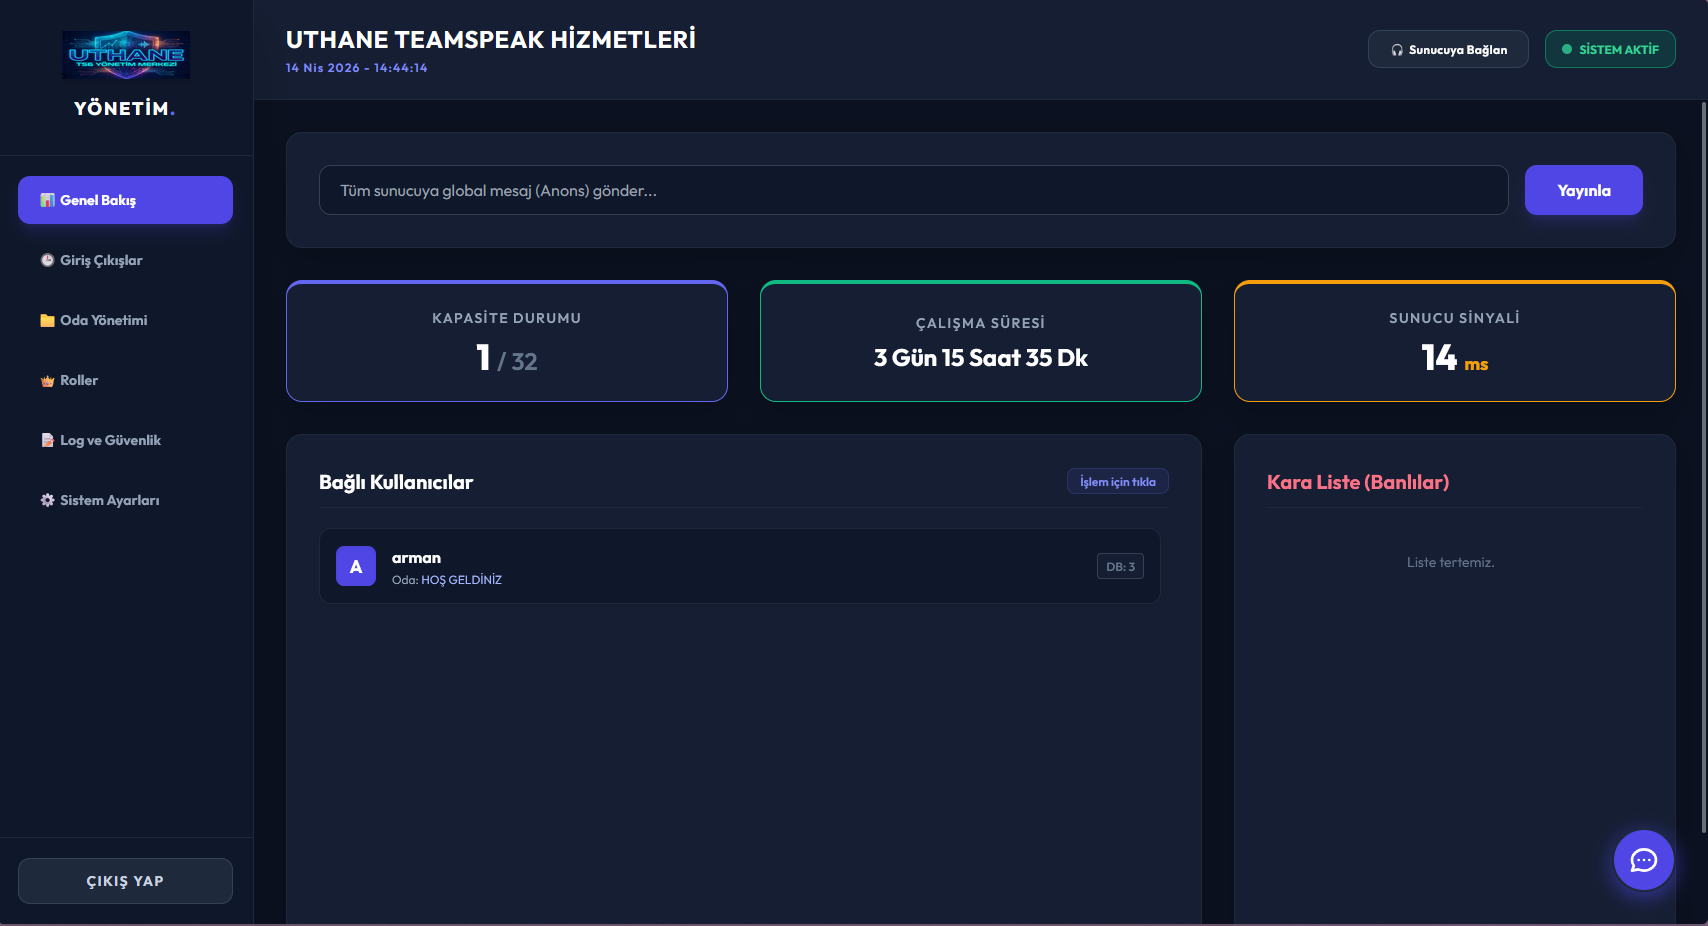This screenshot has height=926, width=1708.
Task: Click the clock icon for Giriş Çıkışlar
Action: (47, 260)
